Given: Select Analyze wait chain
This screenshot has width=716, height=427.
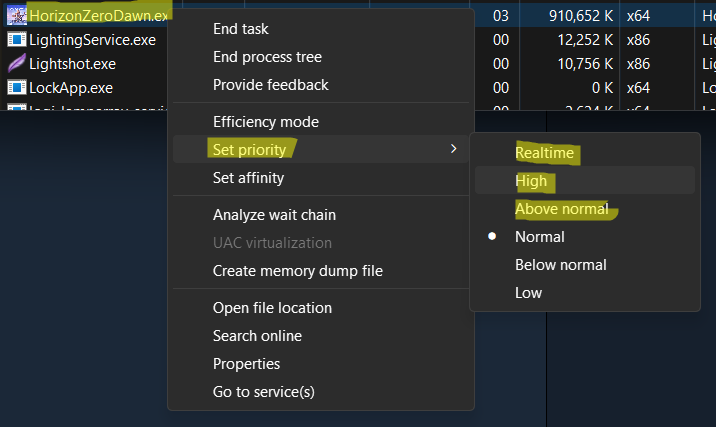Looking at the screenshot, I should pos(274,215).
